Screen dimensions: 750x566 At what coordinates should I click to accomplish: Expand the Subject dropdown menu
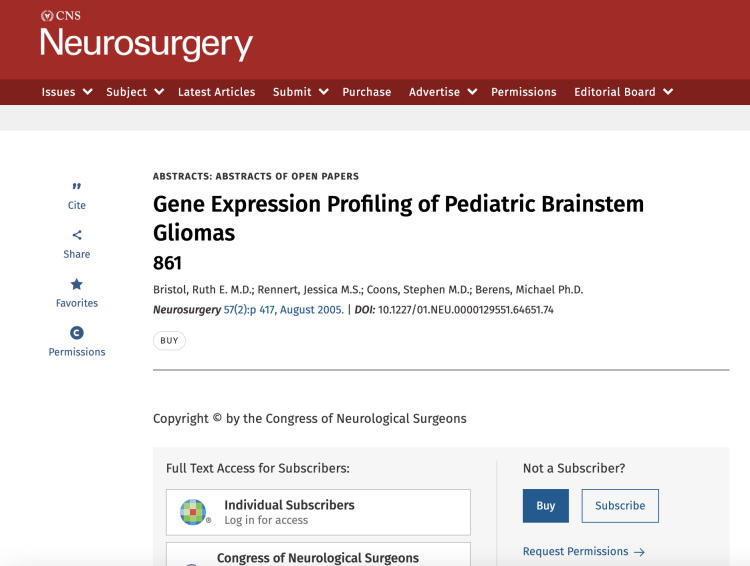[x=135, y=92]
